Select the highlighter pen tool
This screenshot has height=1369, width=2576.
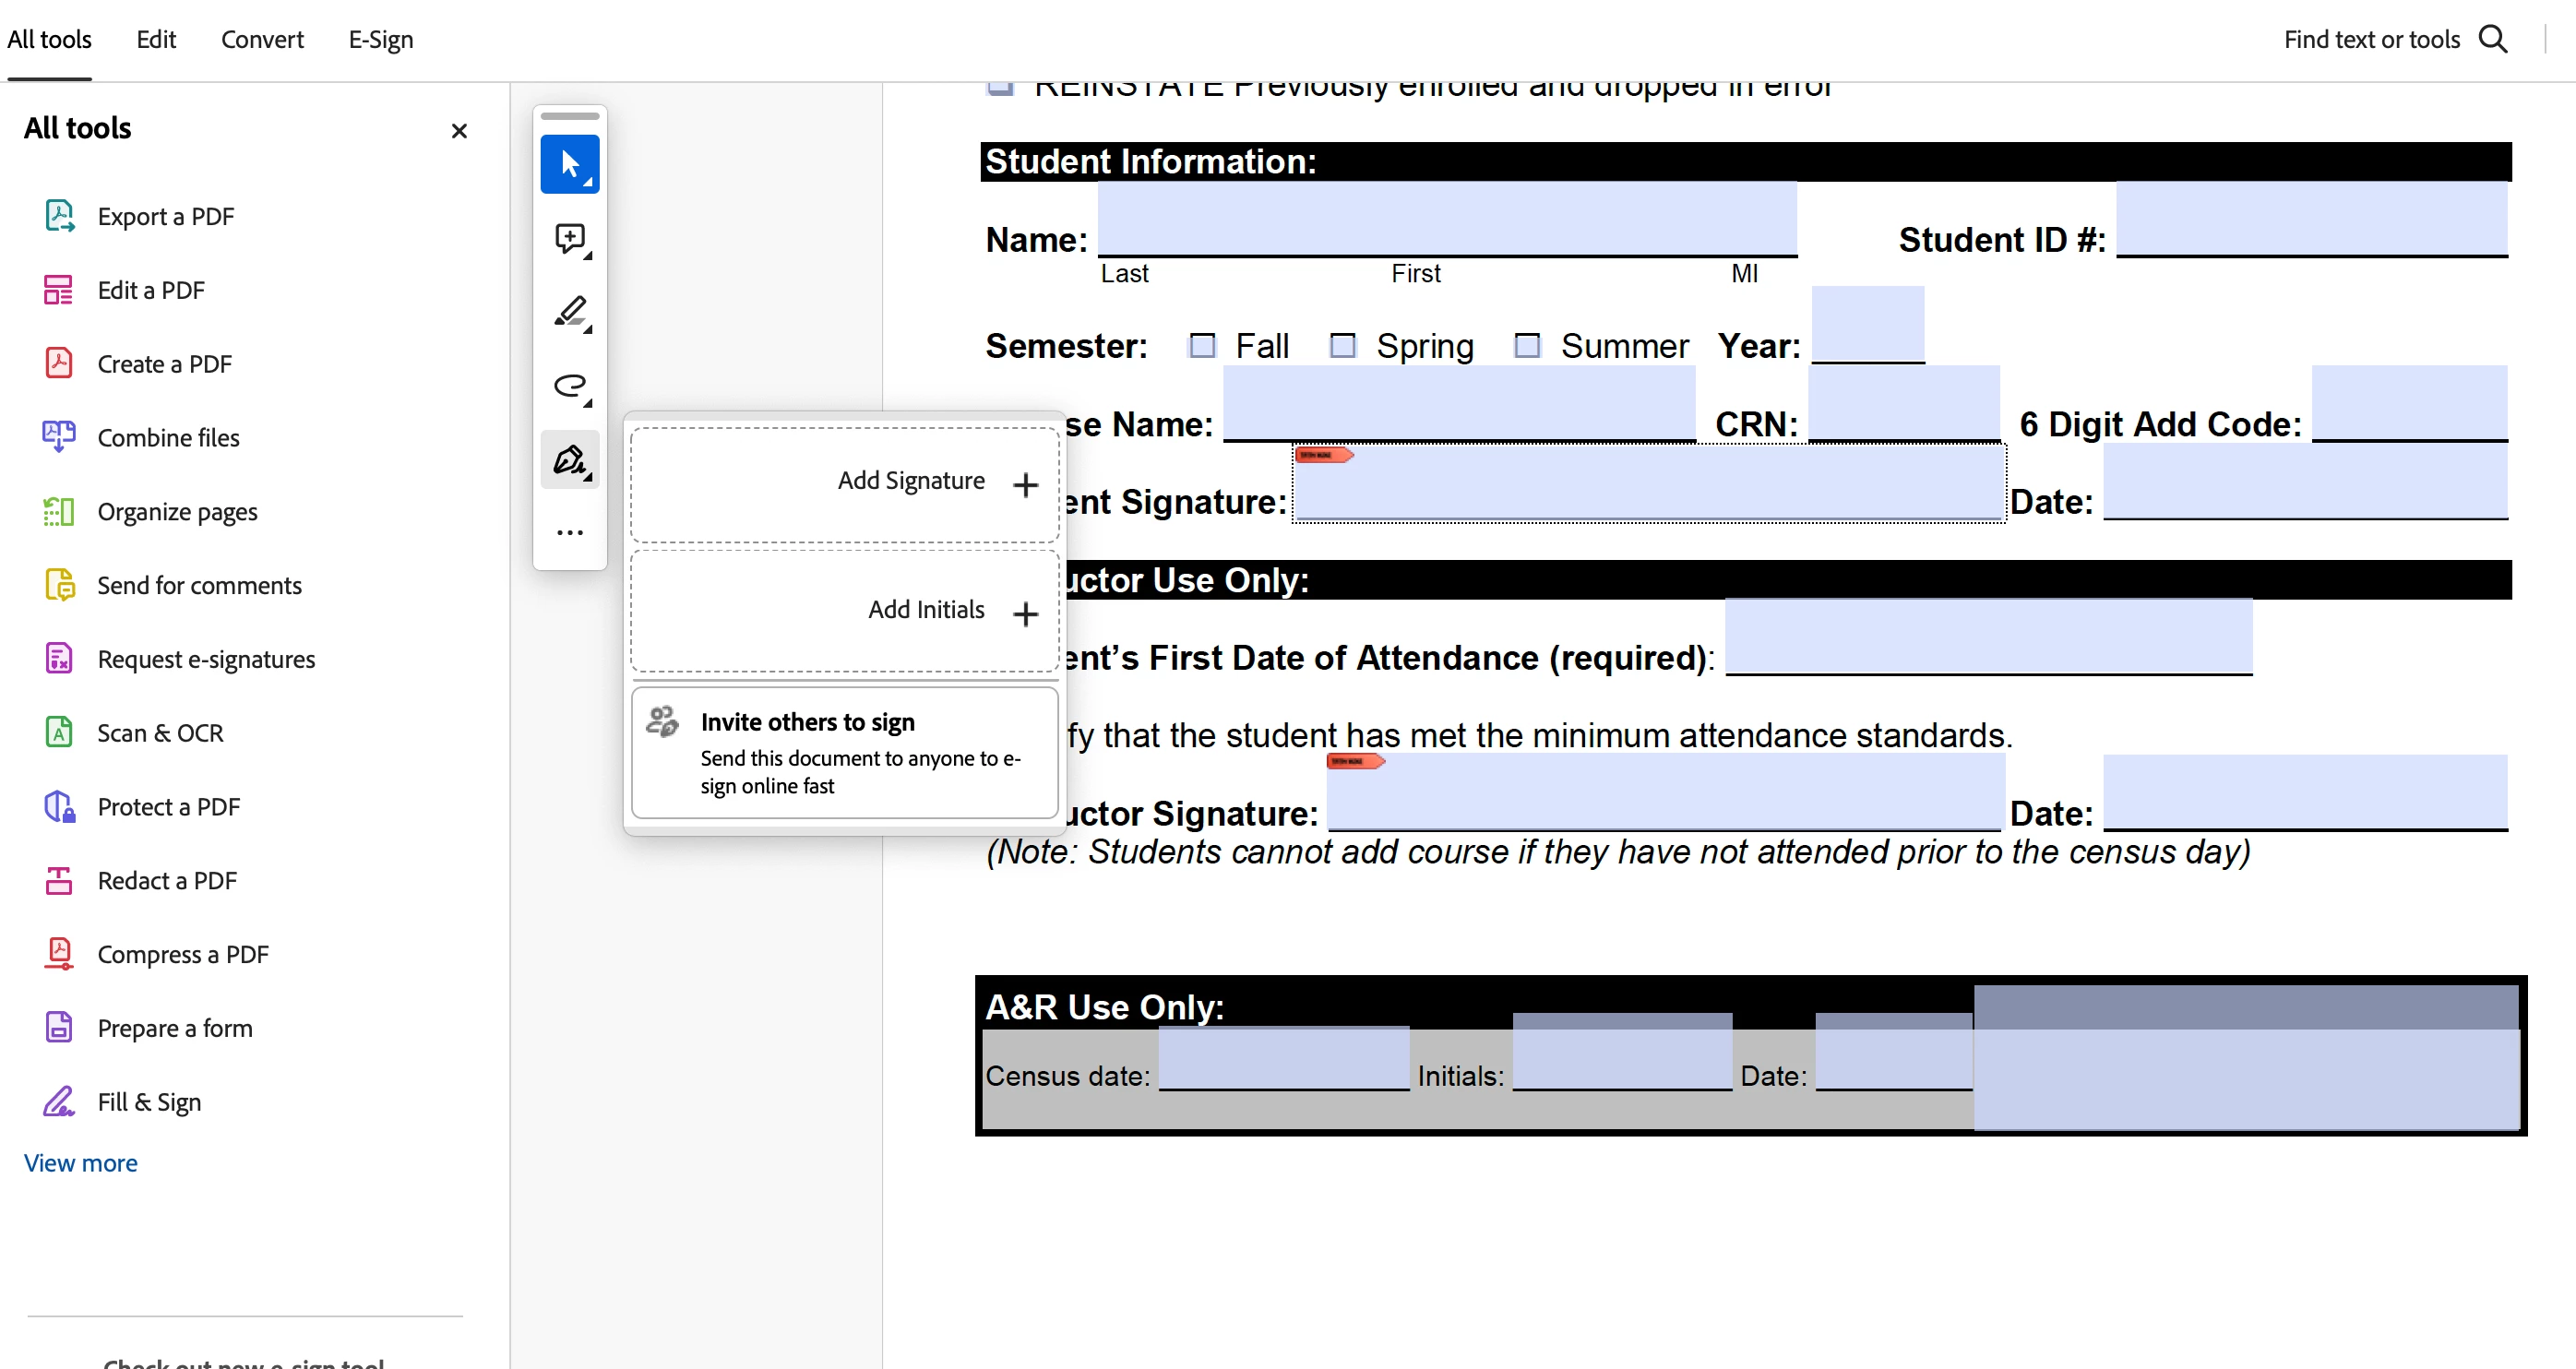[x=569, y=312]
